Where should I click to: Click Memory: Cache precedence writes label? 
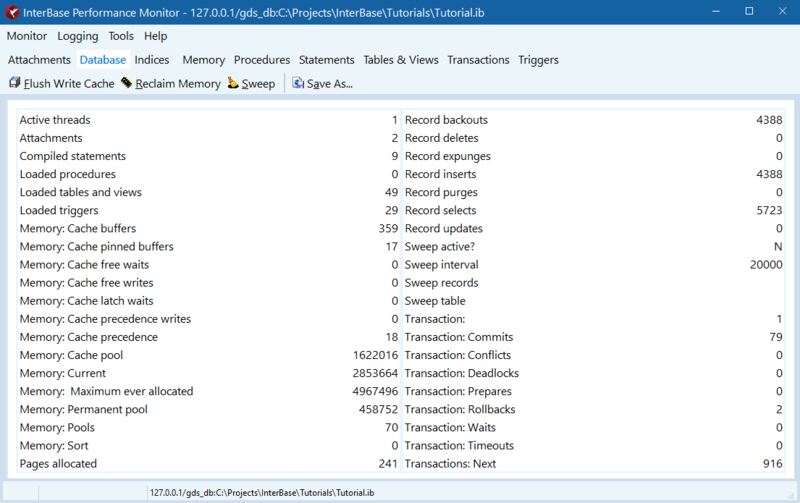coord(106,319)
